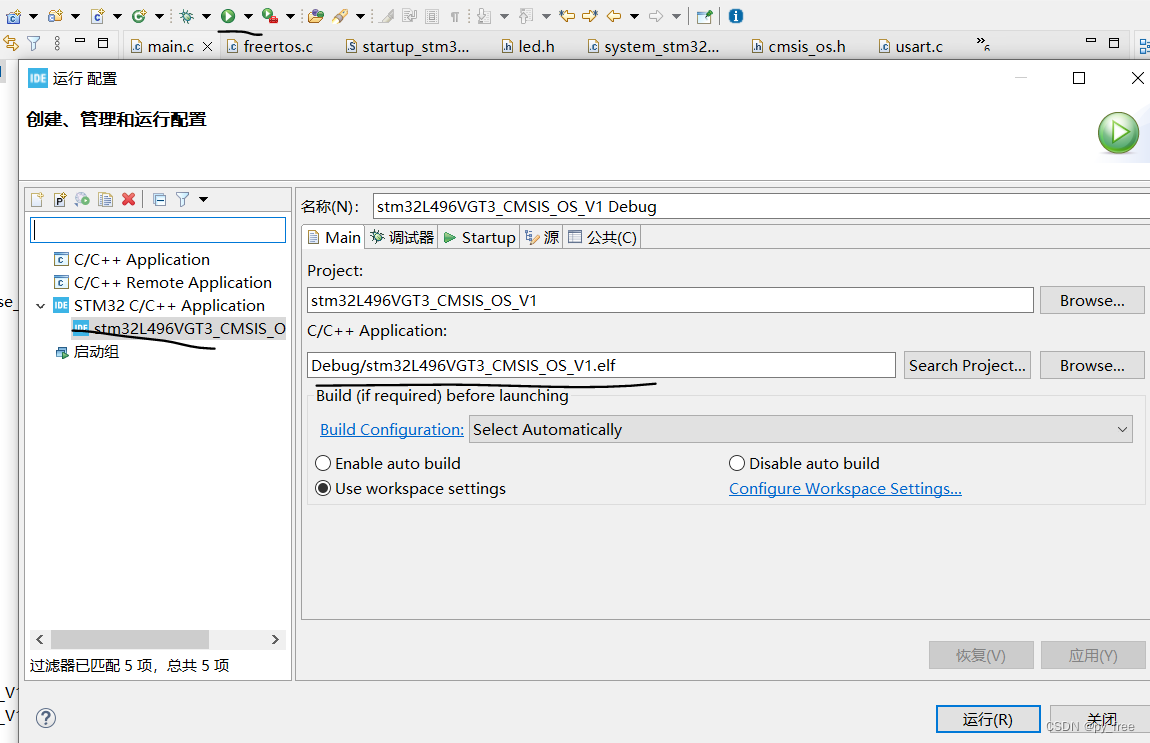Open external tools dropdown arrow
Screen dimensions: 1150x743
click(290, 16)
